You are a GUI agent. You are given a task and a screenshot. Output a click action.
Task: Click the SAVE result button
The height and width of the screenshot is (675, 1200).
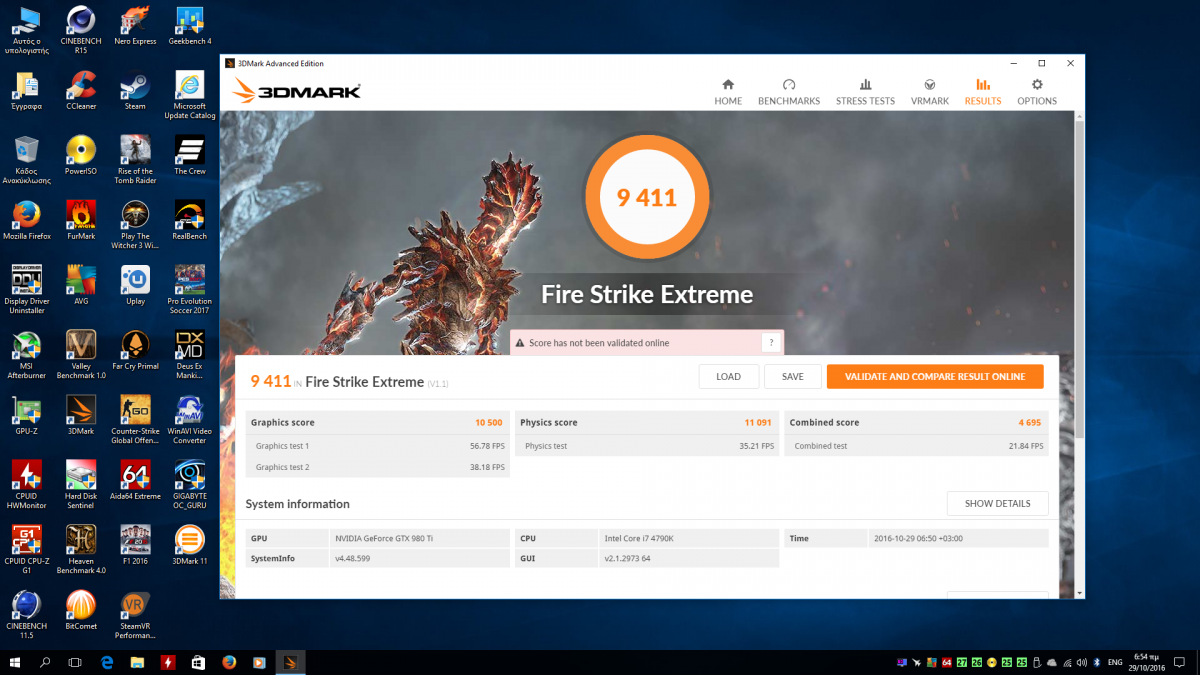coord(792,376)
